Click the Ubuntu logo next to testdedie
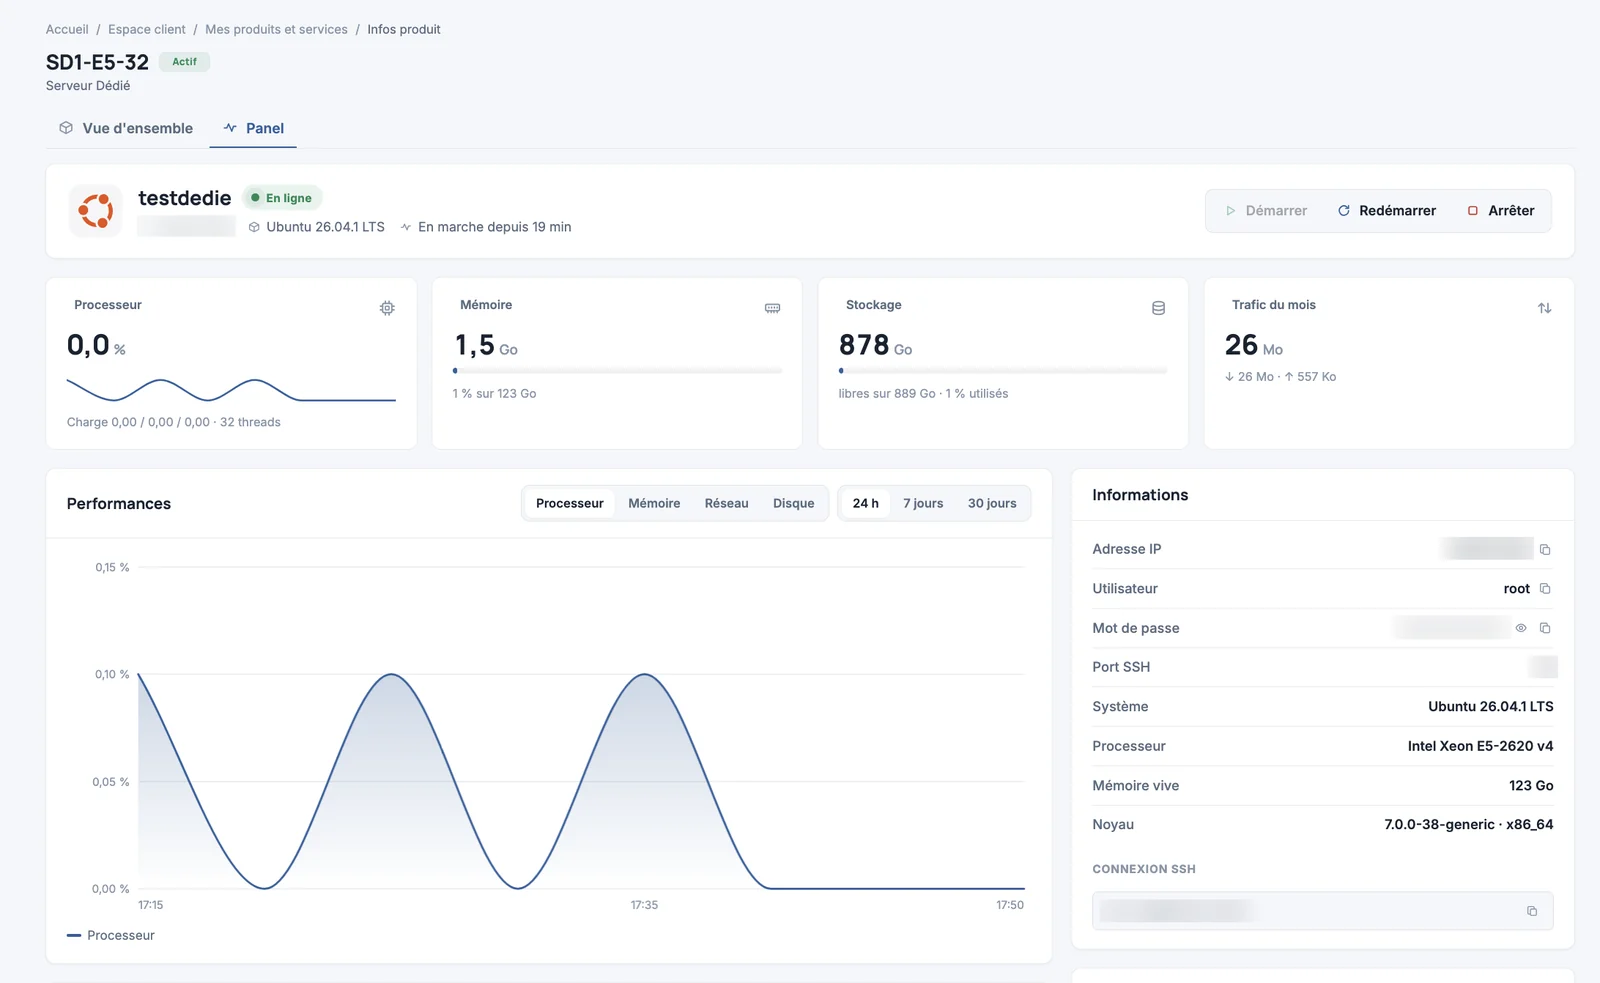The height and width of the screenshot is (983, 1600). [96, 211]
